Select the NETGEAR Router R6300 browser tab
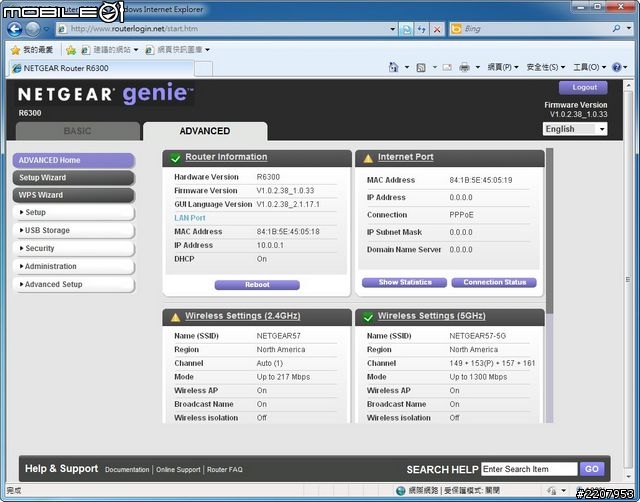This screenshot has width=640, height=502. [101, 68]
